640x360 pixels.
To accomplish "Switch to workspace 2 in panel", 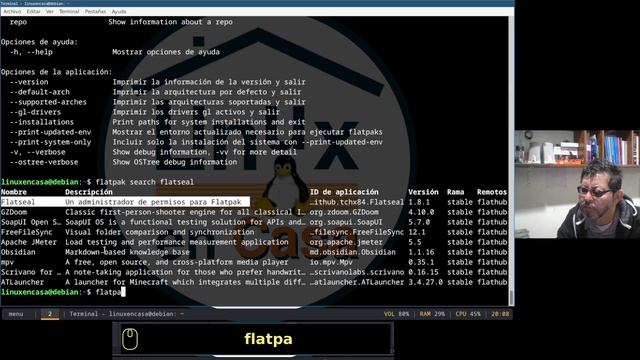I will 50,314.
